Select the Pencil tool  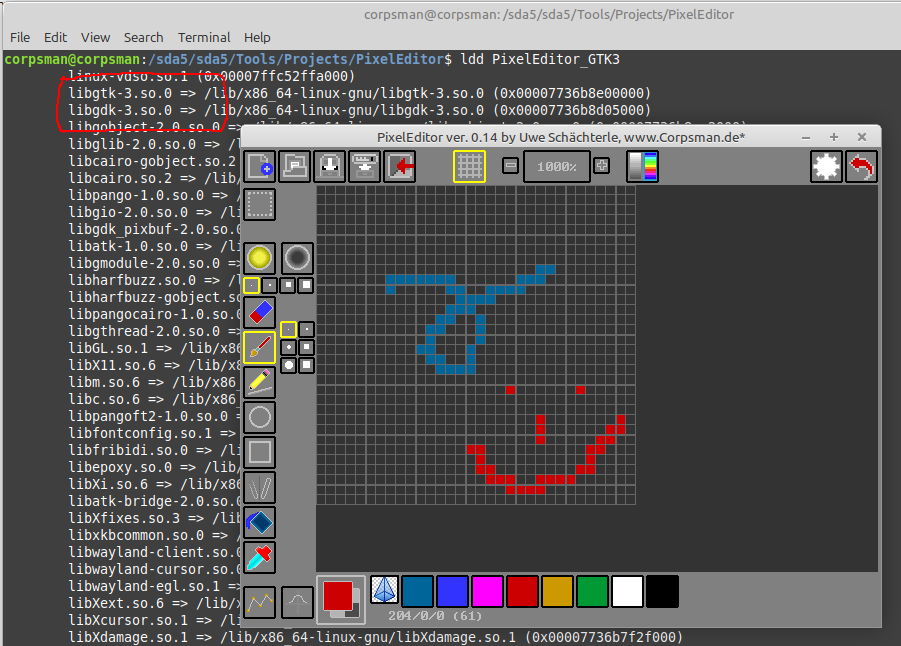coord(259,381)
